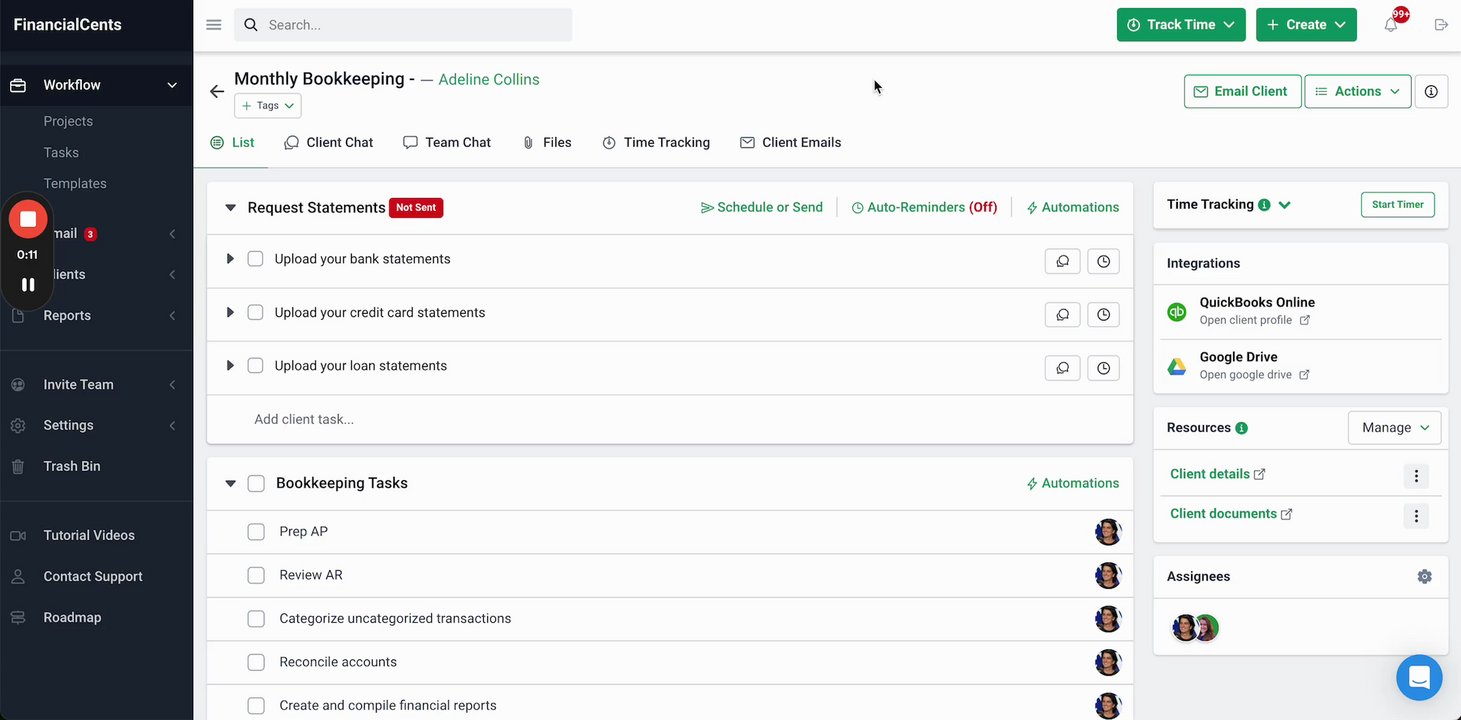Open comment icon for Upload your bank statements

pyautogui.click(x=1062, y=261)
